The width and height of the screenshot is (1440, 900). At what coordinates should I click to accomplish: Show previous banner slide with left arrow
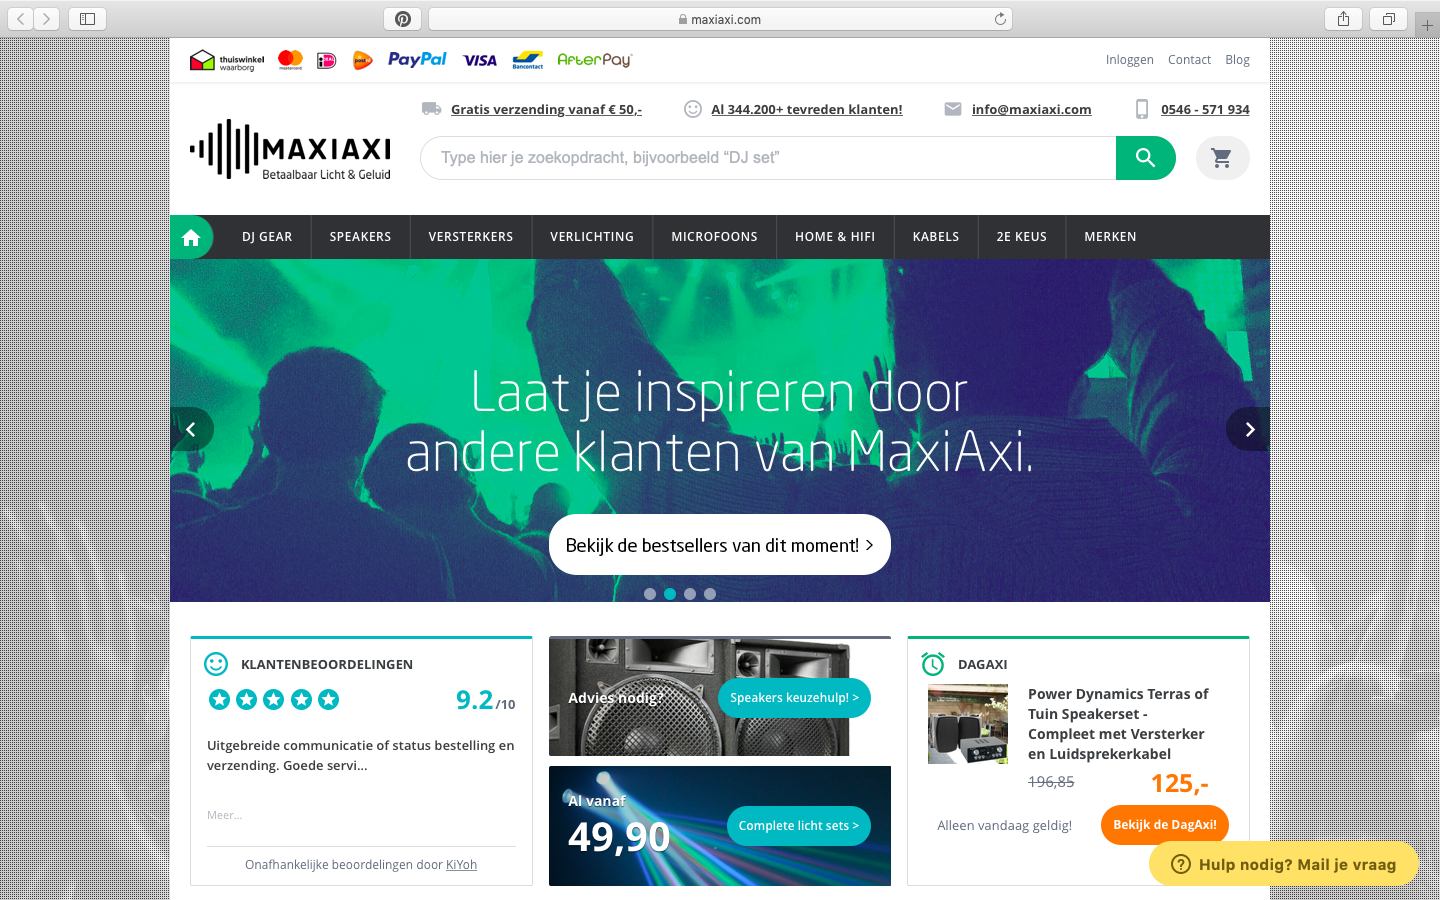coord(191,429)
